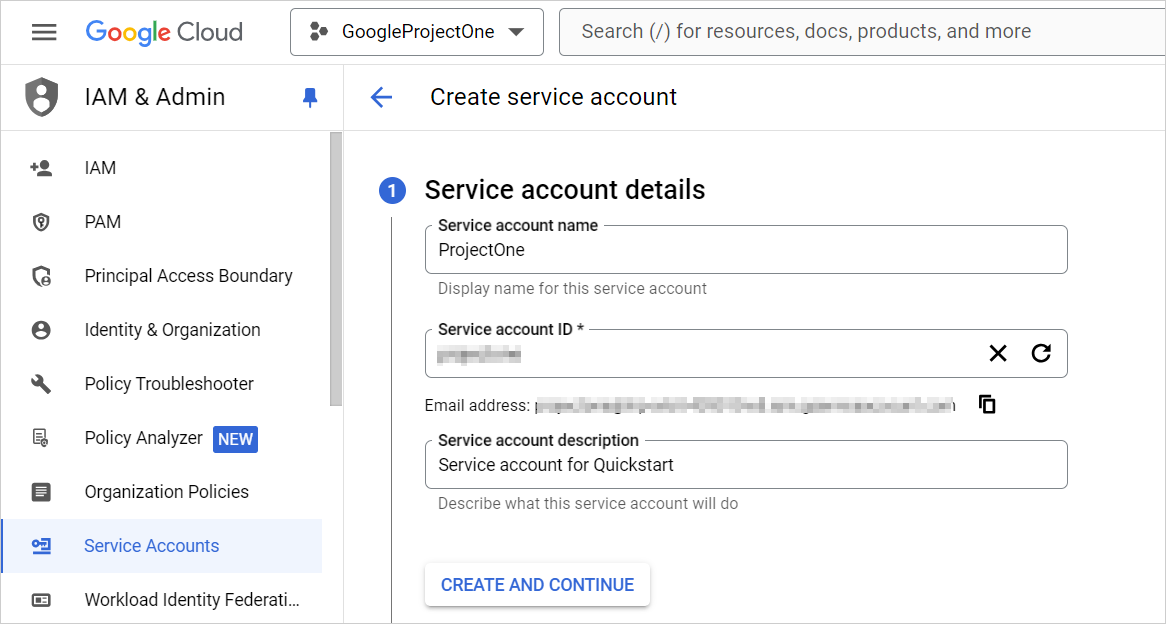Open the GoogleProjectOne project selector dropdown
This screenshot has height=624, width=1166.
pyautogui.click(x=417, y=32)
